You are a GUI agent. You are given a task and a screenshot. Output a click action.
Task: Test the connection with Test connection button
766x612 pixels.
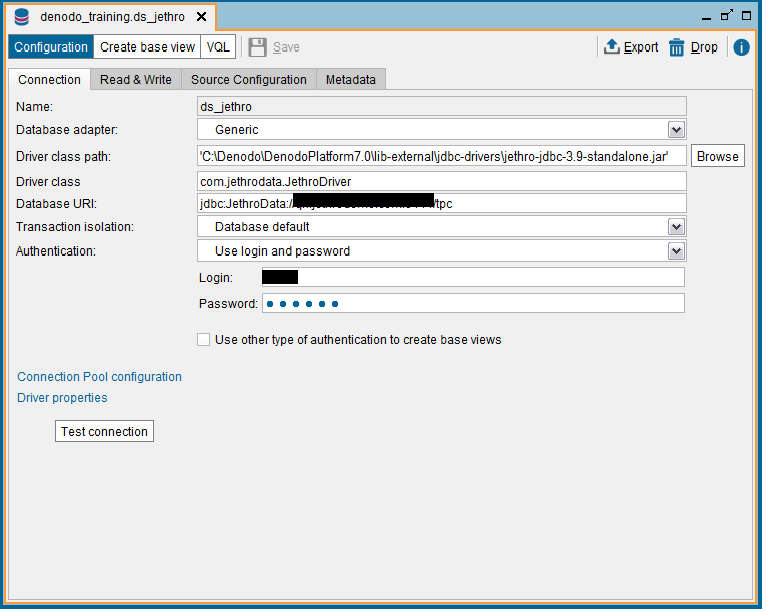point(104,432)
